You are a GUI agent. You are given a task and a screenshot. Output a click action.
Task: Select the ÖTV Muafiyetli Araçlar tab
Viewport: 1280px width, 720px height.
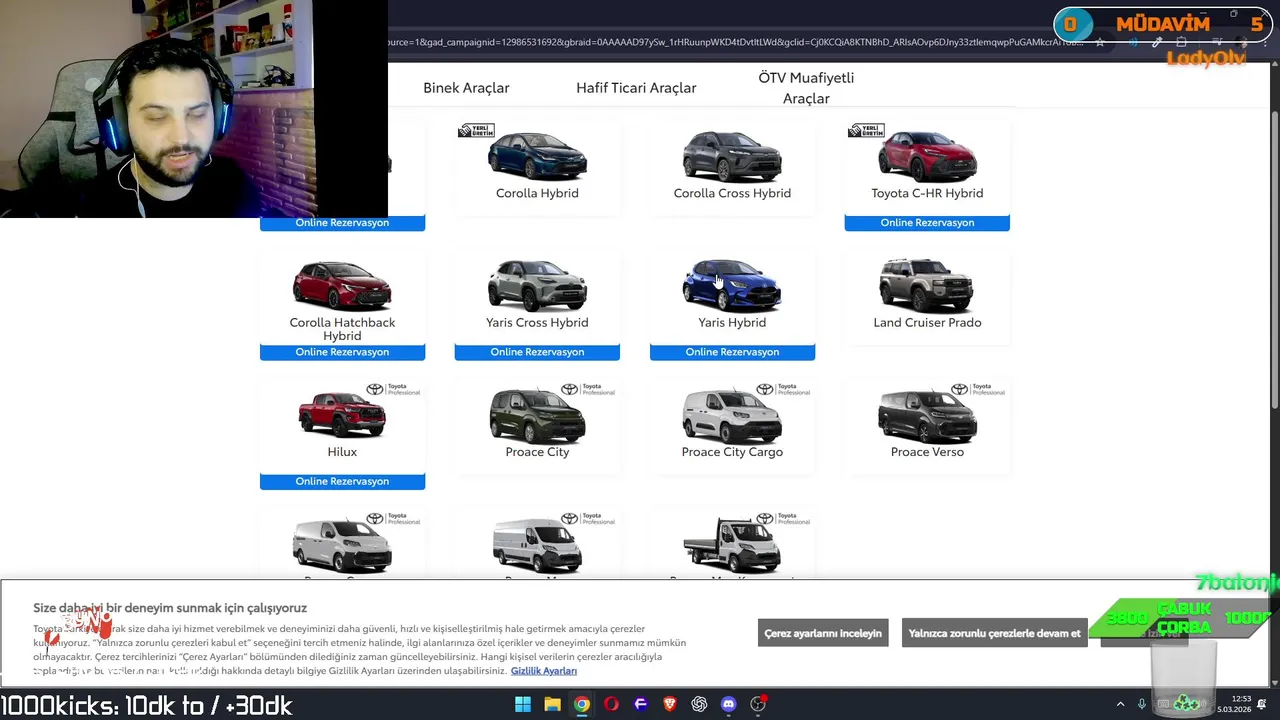point(806,88)
